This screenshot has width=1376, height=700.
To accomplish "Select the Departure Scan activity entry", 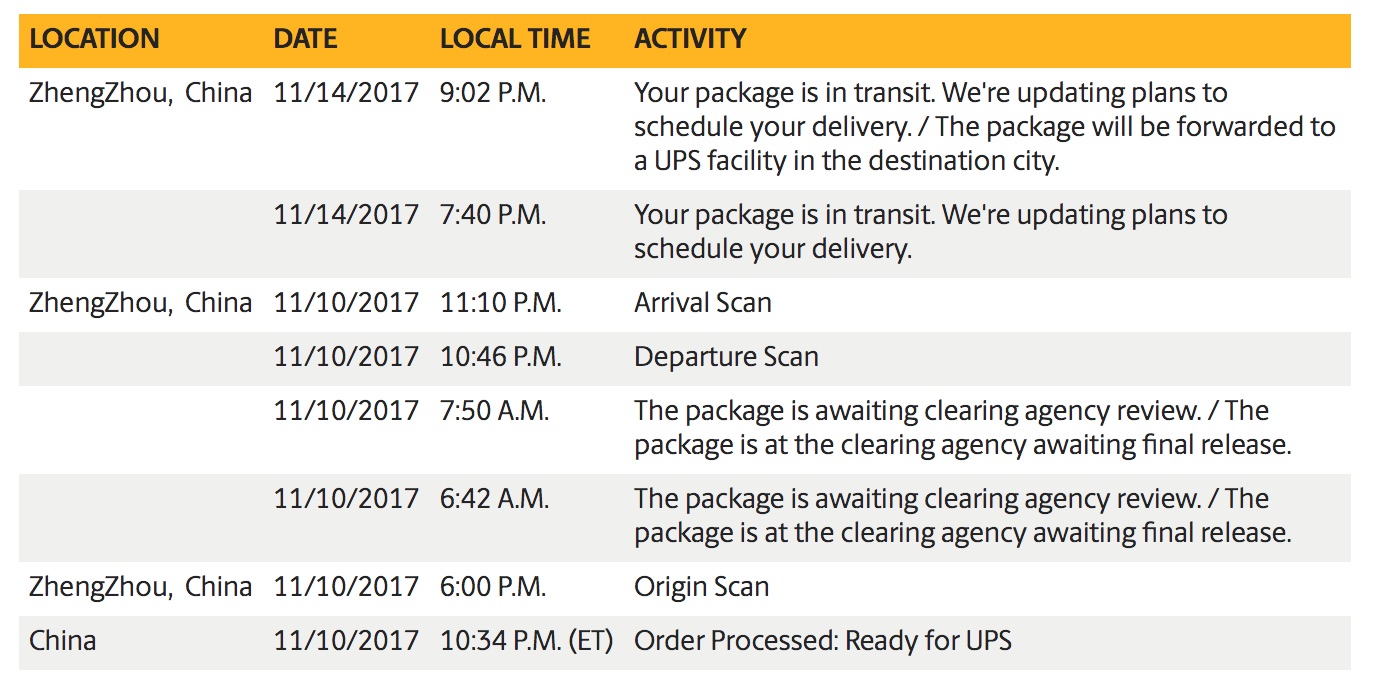I will point(726,357).
